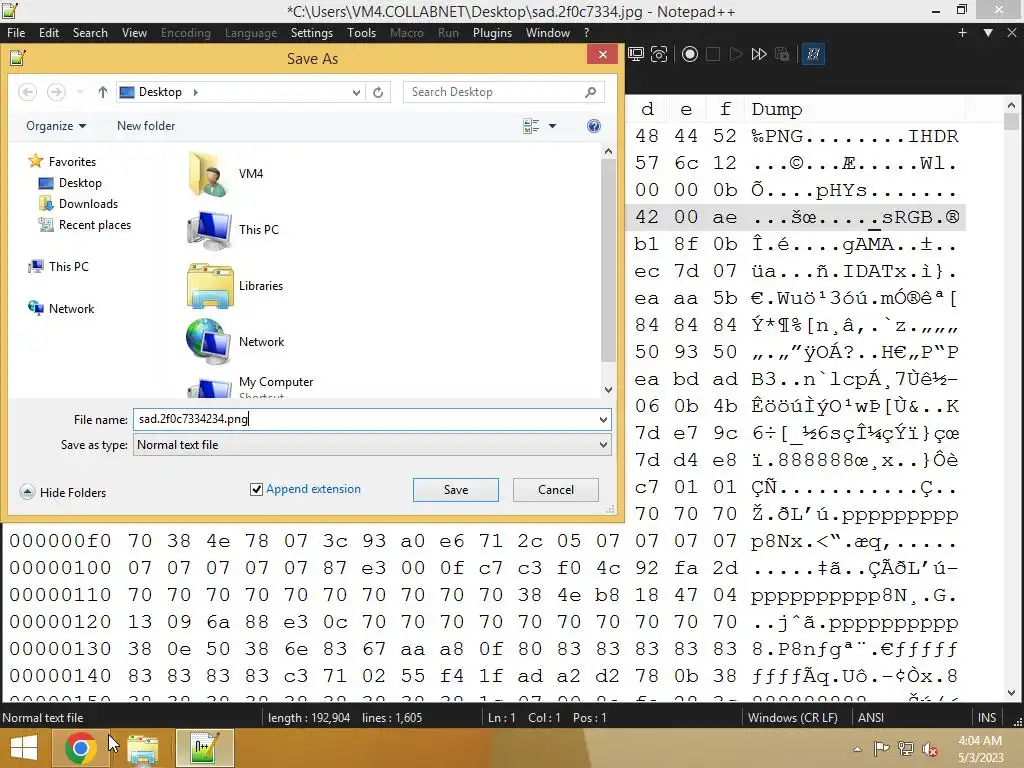Click the muted volume icon in system tray

[929, 748]
